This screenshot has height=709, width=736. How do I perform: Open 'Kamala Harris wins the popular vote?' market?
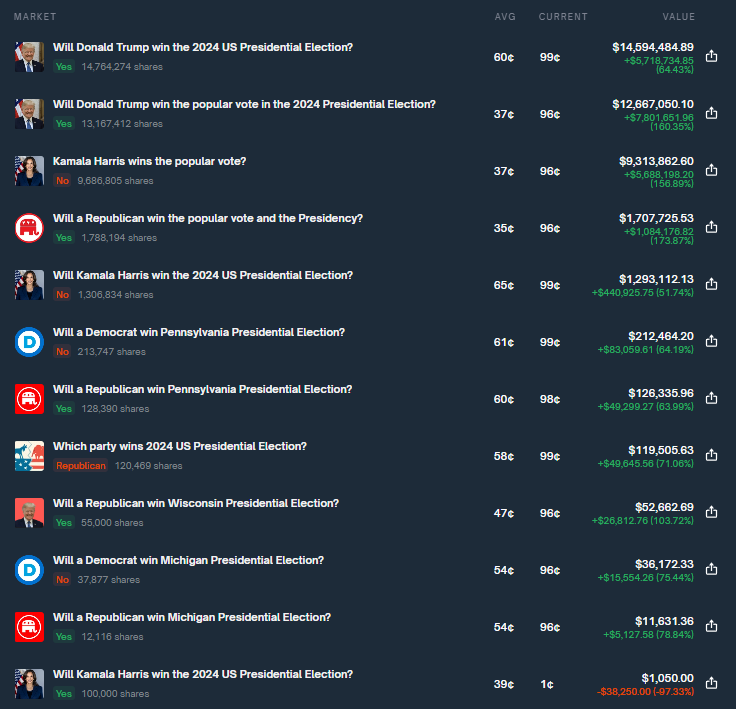tap(149, 161)
